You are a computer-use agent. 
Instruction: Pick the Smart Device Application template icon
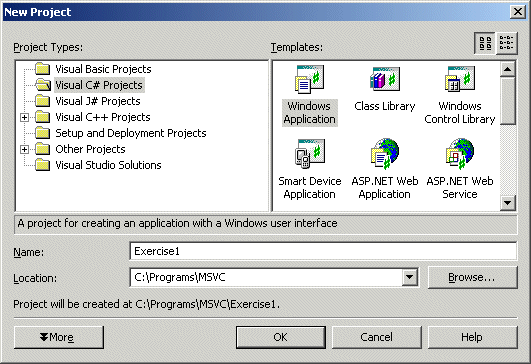click(310, 154)
